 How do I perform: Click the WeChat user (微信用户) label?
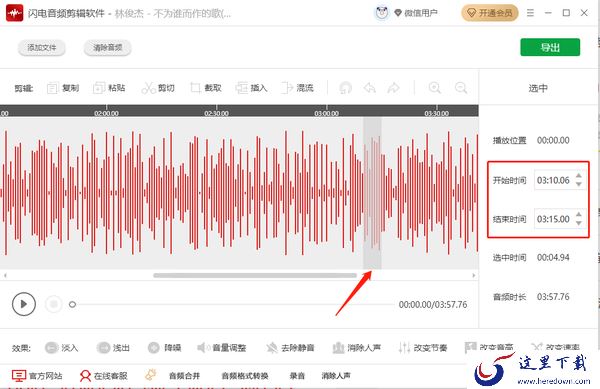tap(421, 13)
